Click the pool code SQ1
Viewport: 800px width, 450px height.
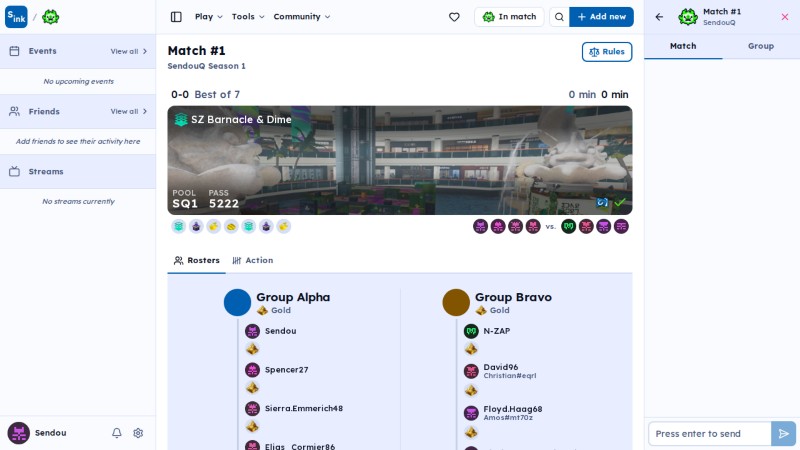click(x=185, y=204)
